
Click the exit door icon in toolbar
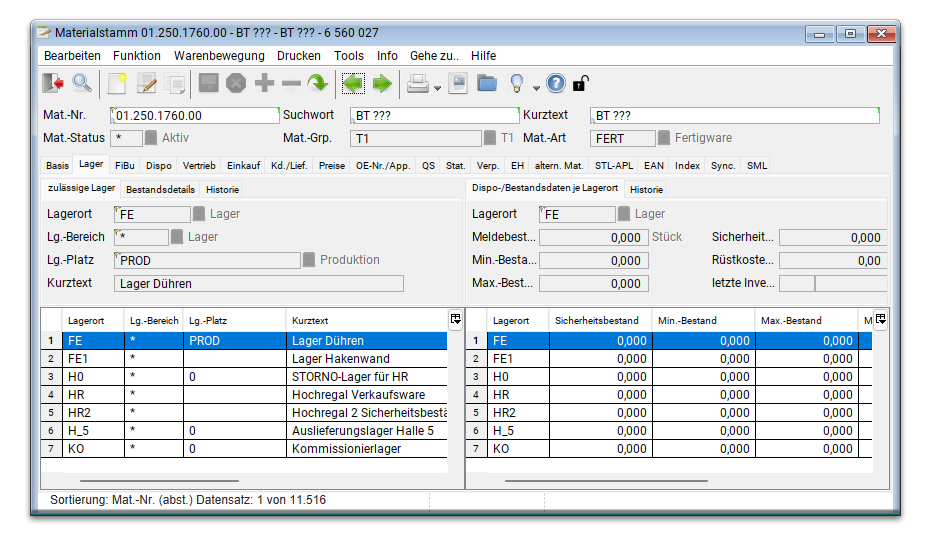[x=53, y=84]
